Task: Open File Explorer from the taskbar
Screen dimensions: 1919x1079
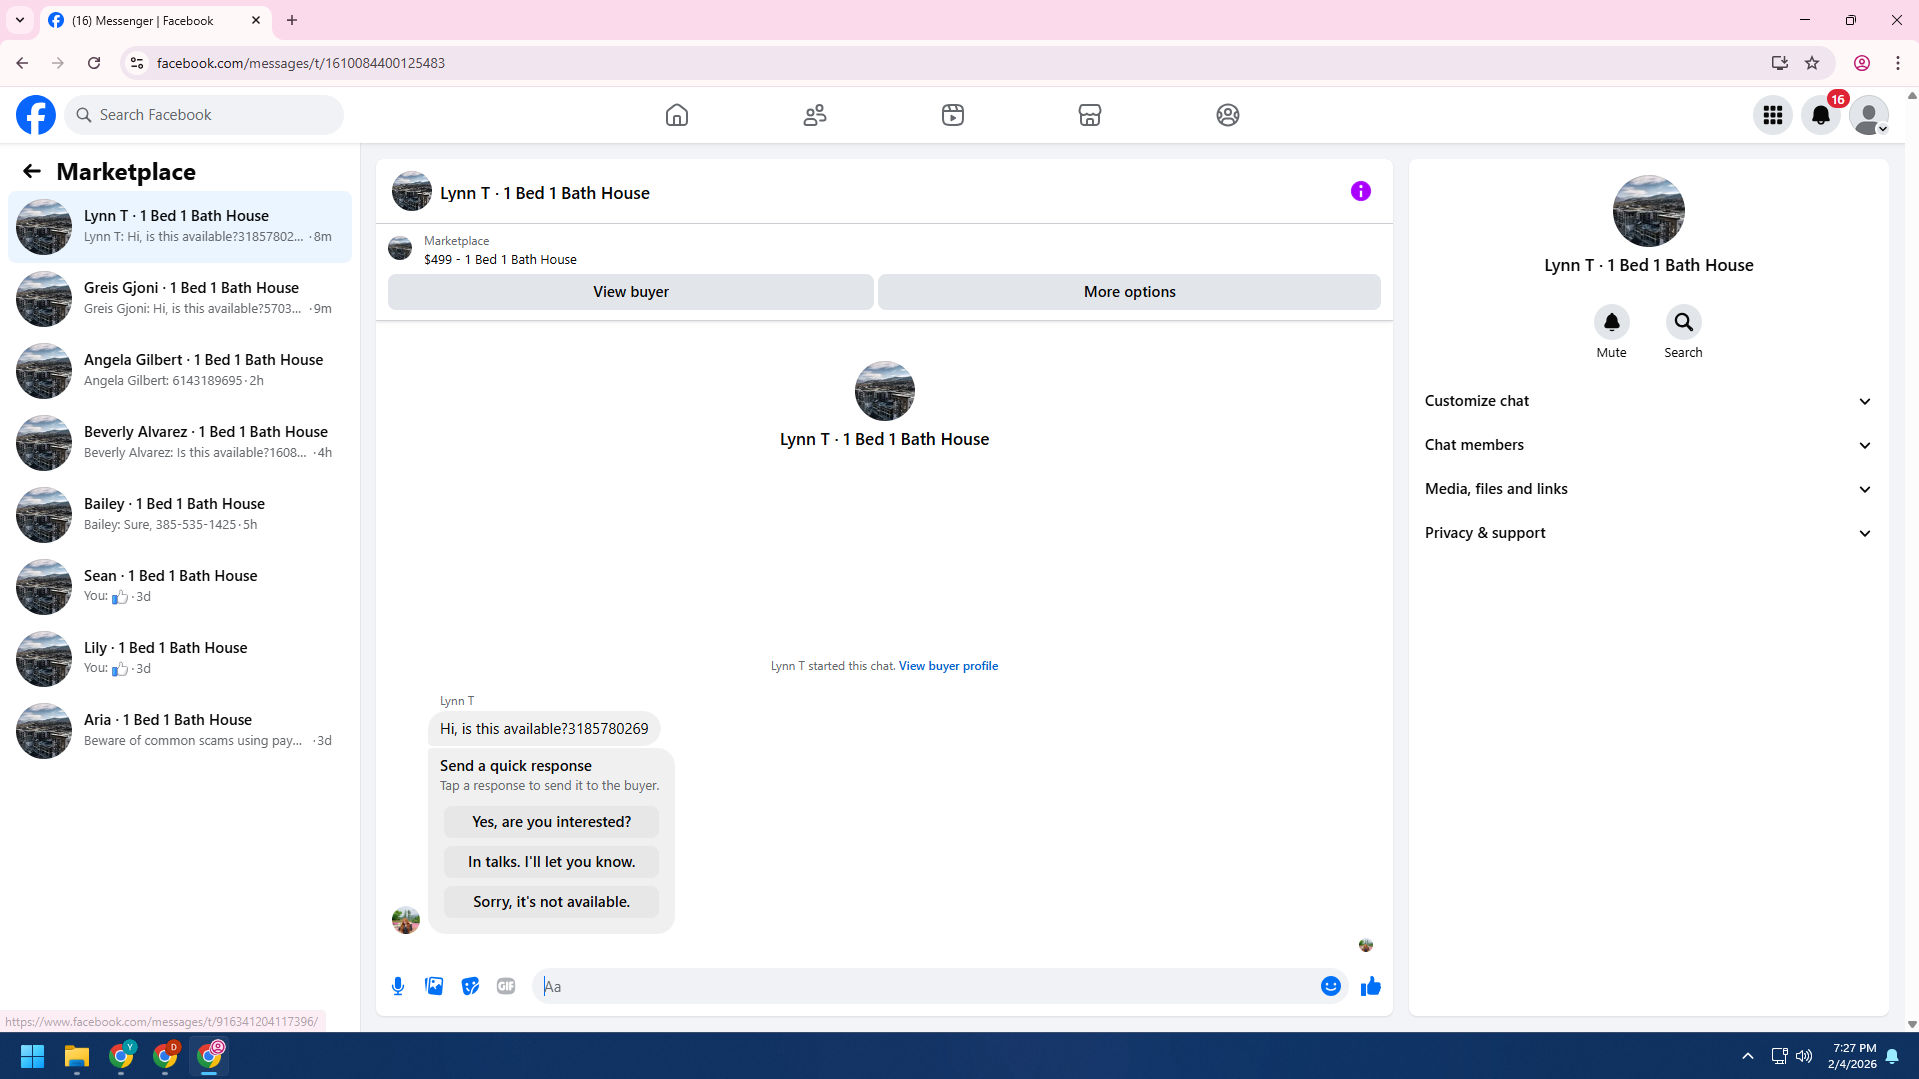Action: click(77, 1056)
